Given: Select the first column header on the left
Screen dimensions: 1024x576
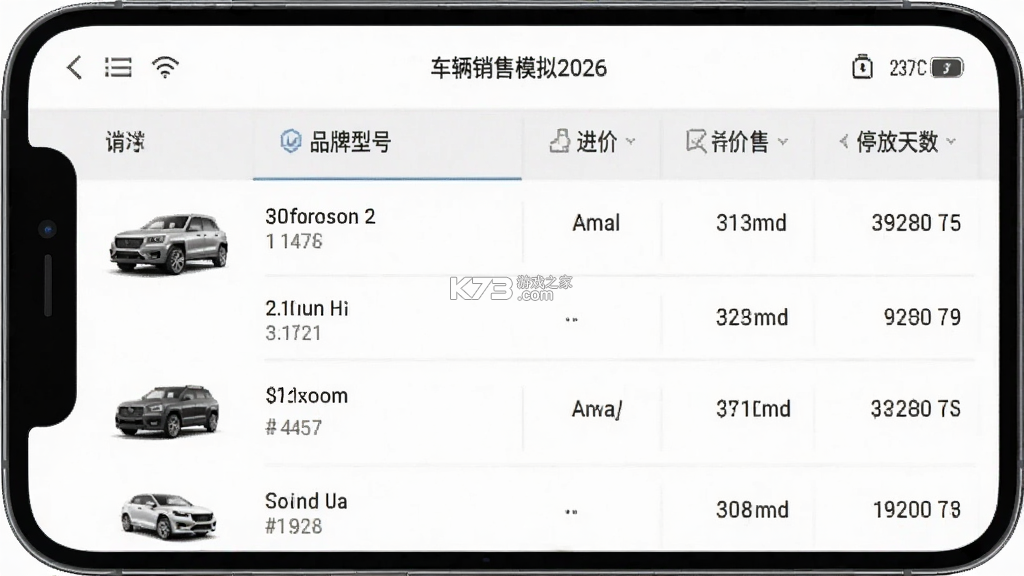Looking at the screenshot, I should coord(125,142).
